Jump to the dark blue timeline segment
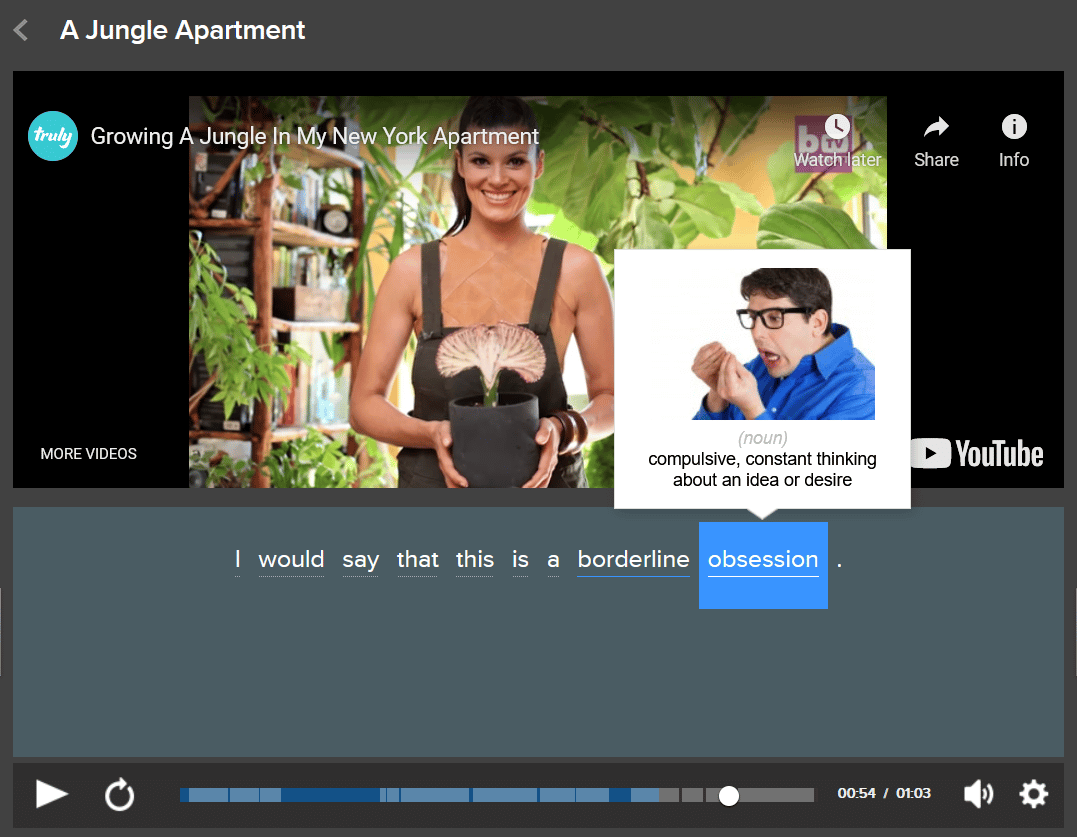The width and height of the screenshot is (1077, 837). pos(330,795)
